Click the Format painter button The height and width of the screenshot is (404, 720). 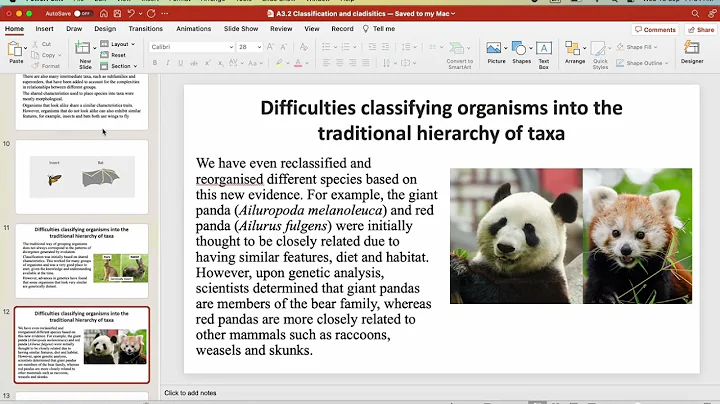46,66
